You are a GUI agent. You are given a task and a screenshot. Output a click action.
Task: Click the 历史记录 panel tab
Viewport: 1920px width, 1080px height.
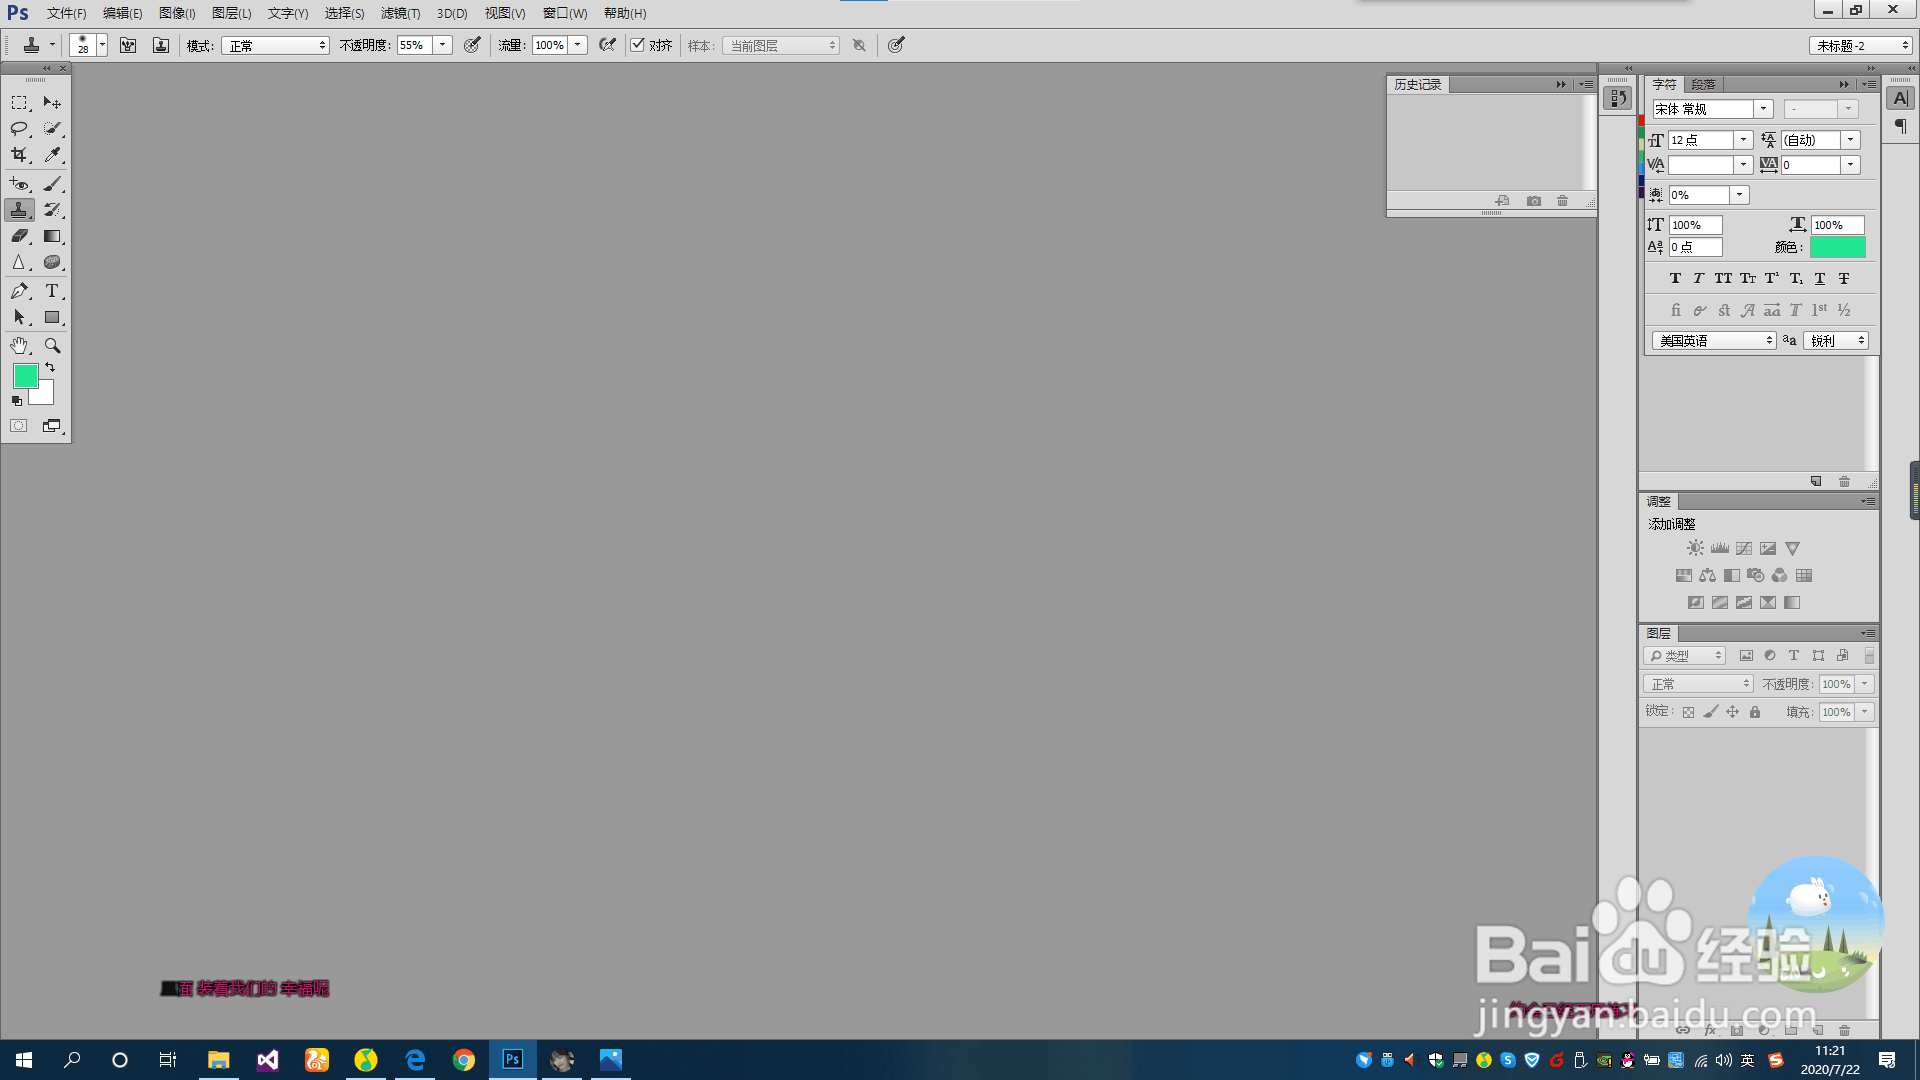click(1417, 85)
